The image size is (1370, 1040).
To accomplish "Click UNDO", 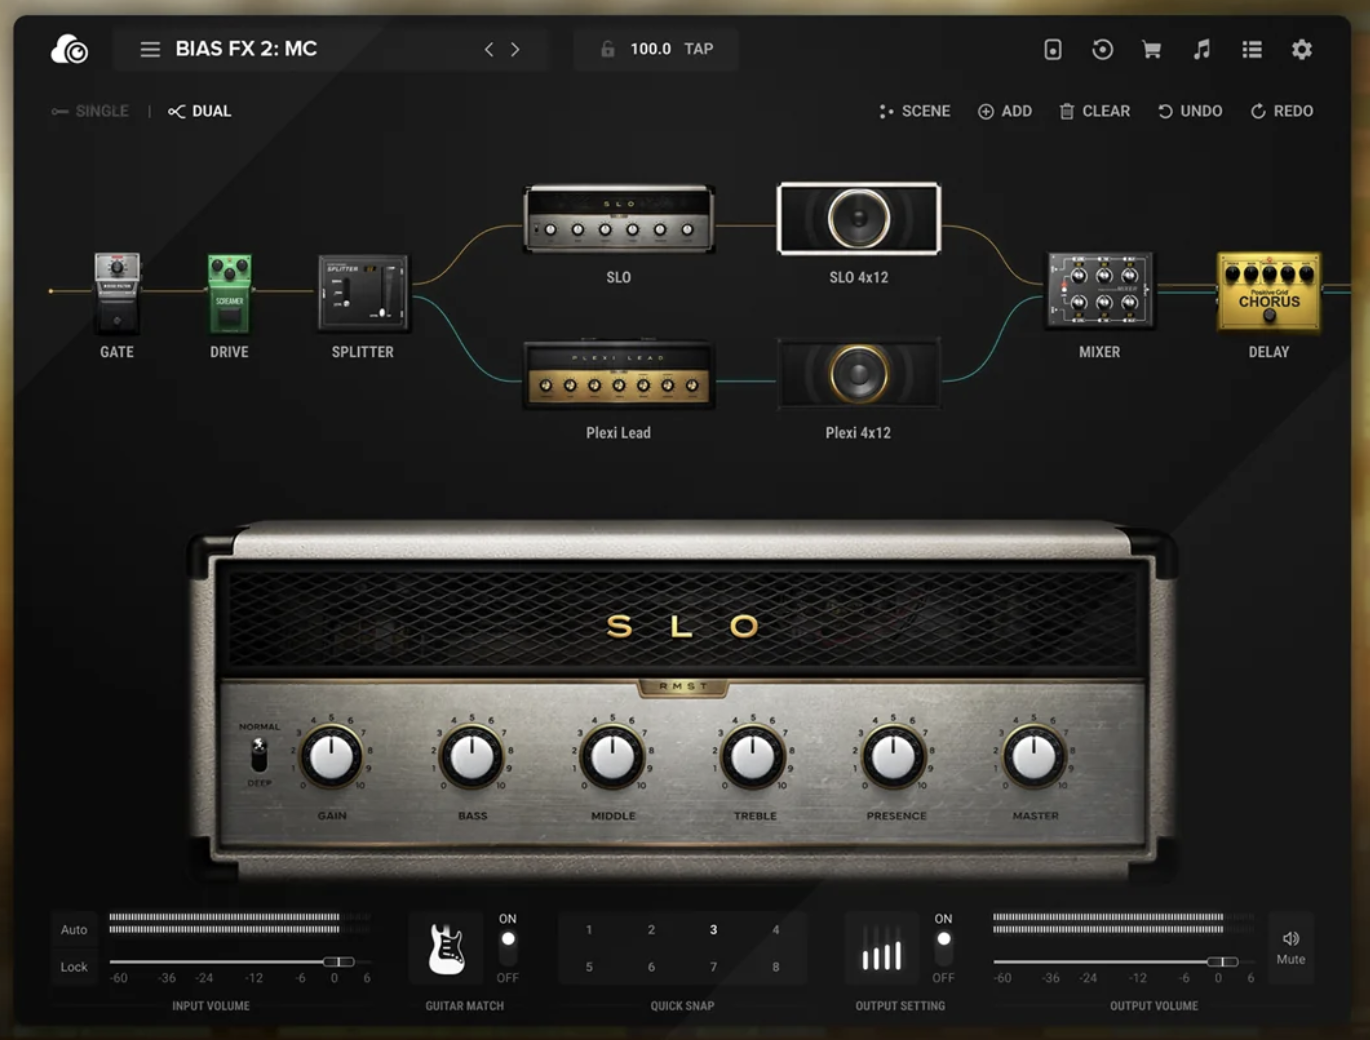I will (1189, 111).
